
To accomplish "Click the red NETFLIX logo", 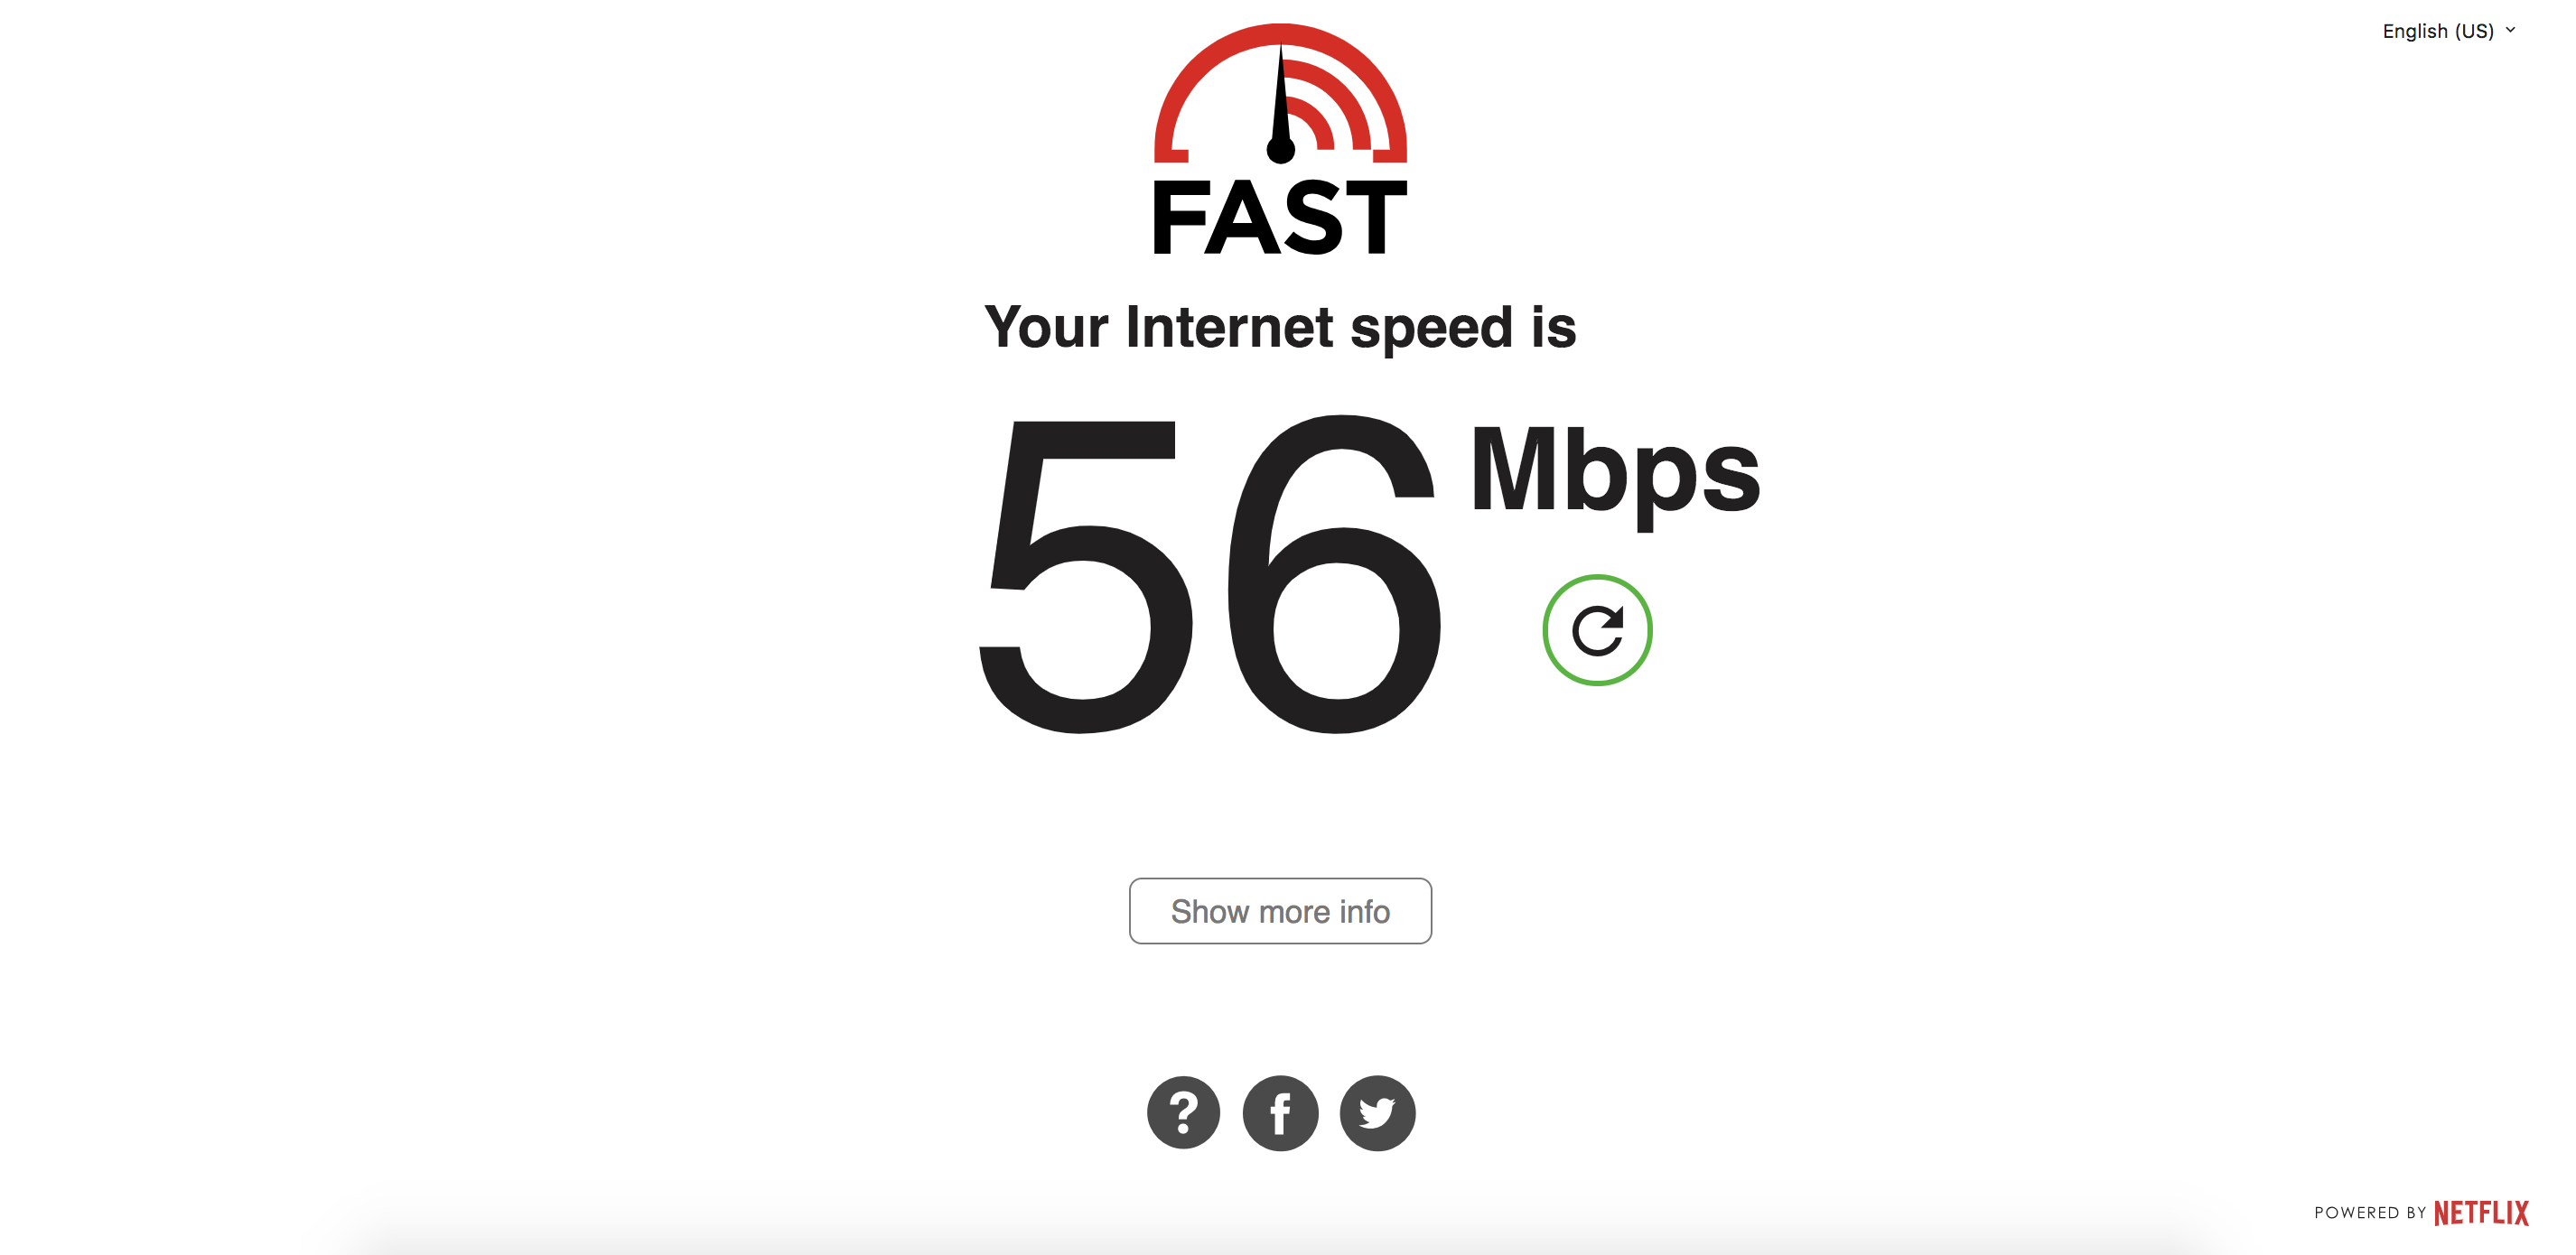I will (x=2481, y=1212).
